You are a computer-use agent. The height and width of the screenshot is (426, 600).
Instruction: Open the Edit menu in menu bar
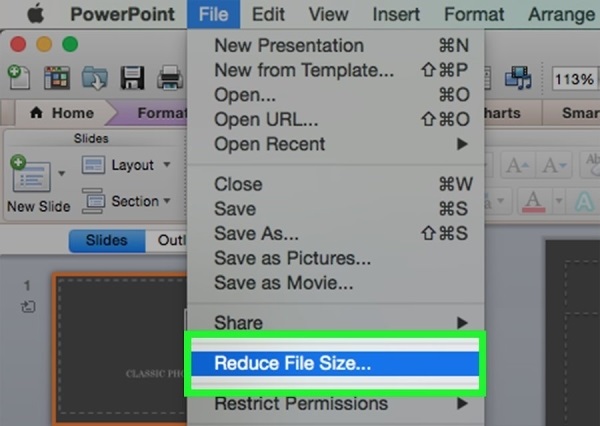(x=268, y=15)
